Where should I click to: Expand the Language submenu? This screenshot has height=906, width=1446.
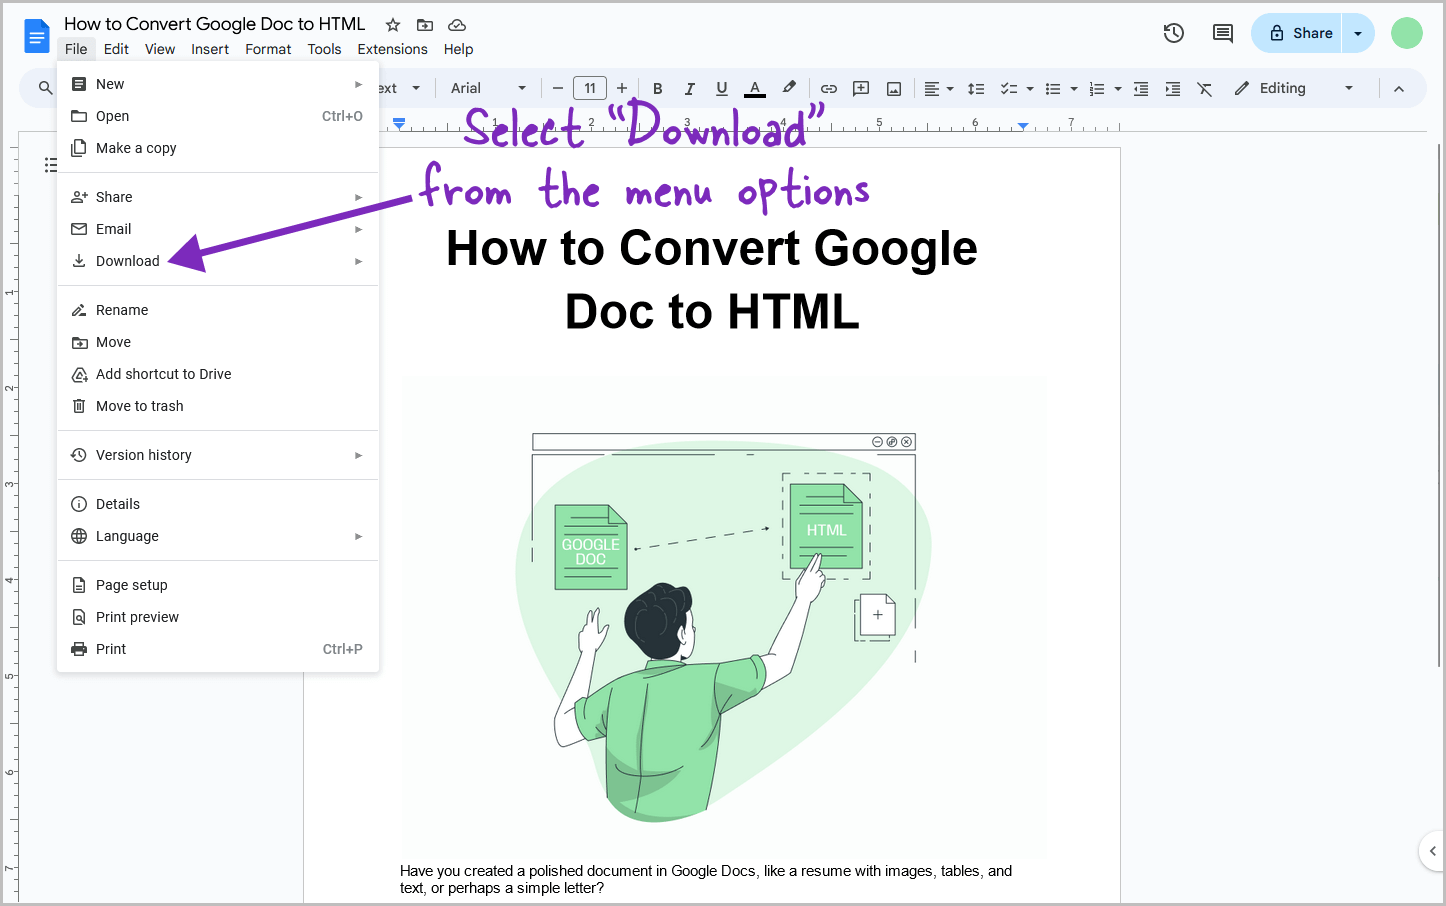pos(218,536)
